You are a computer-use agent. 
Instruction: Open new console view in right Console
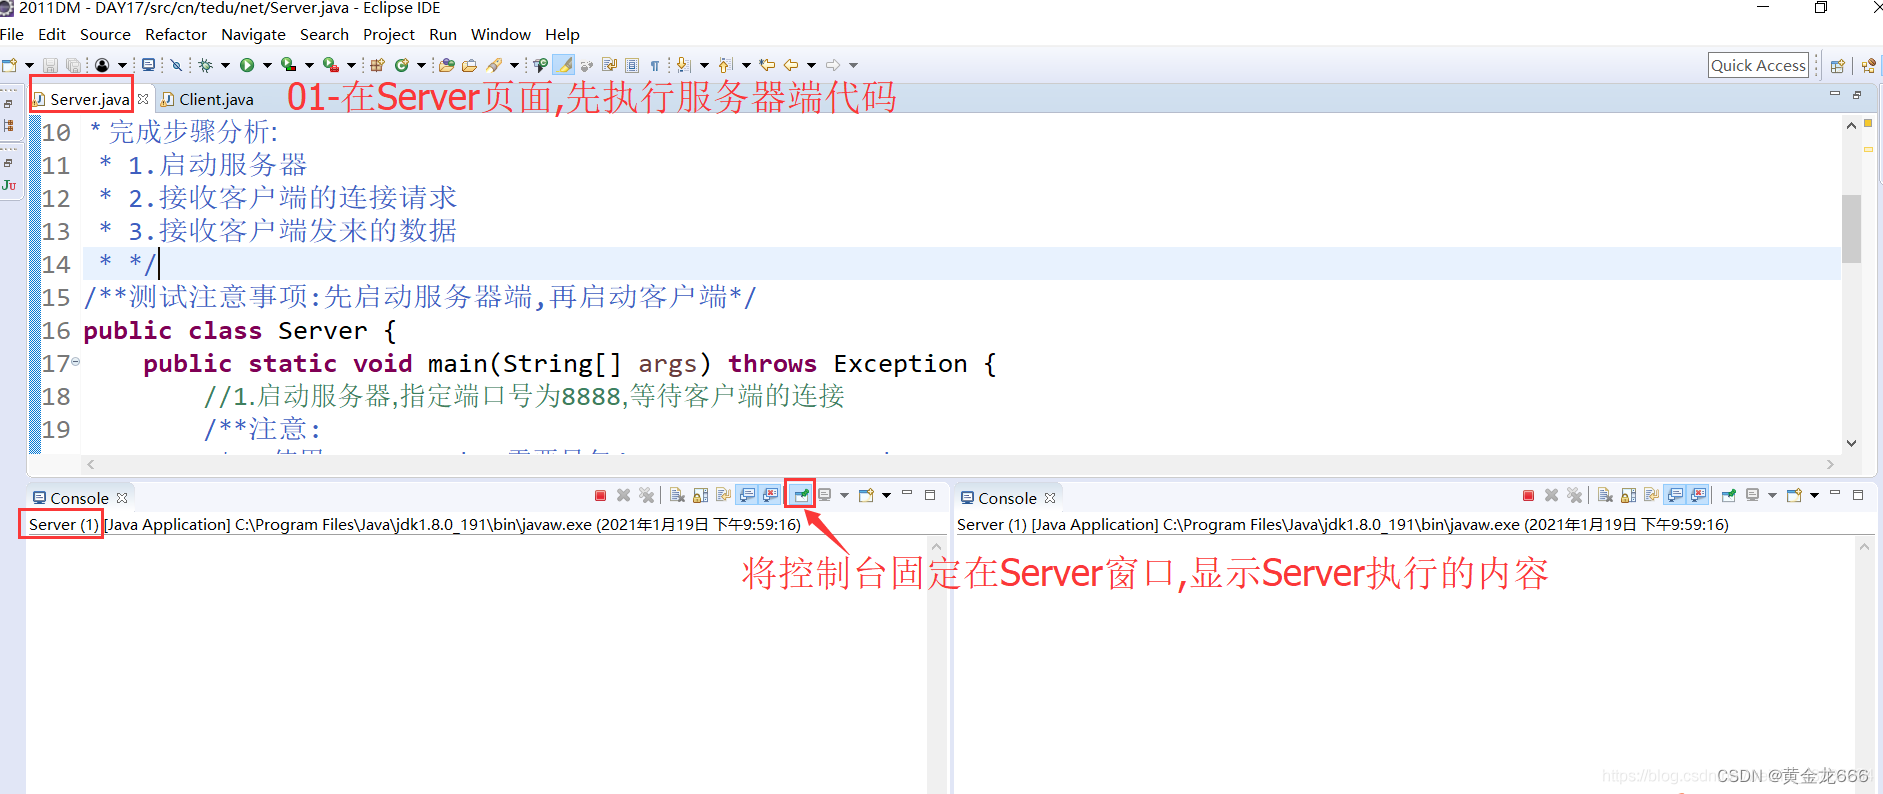(x=1795, y=495)
